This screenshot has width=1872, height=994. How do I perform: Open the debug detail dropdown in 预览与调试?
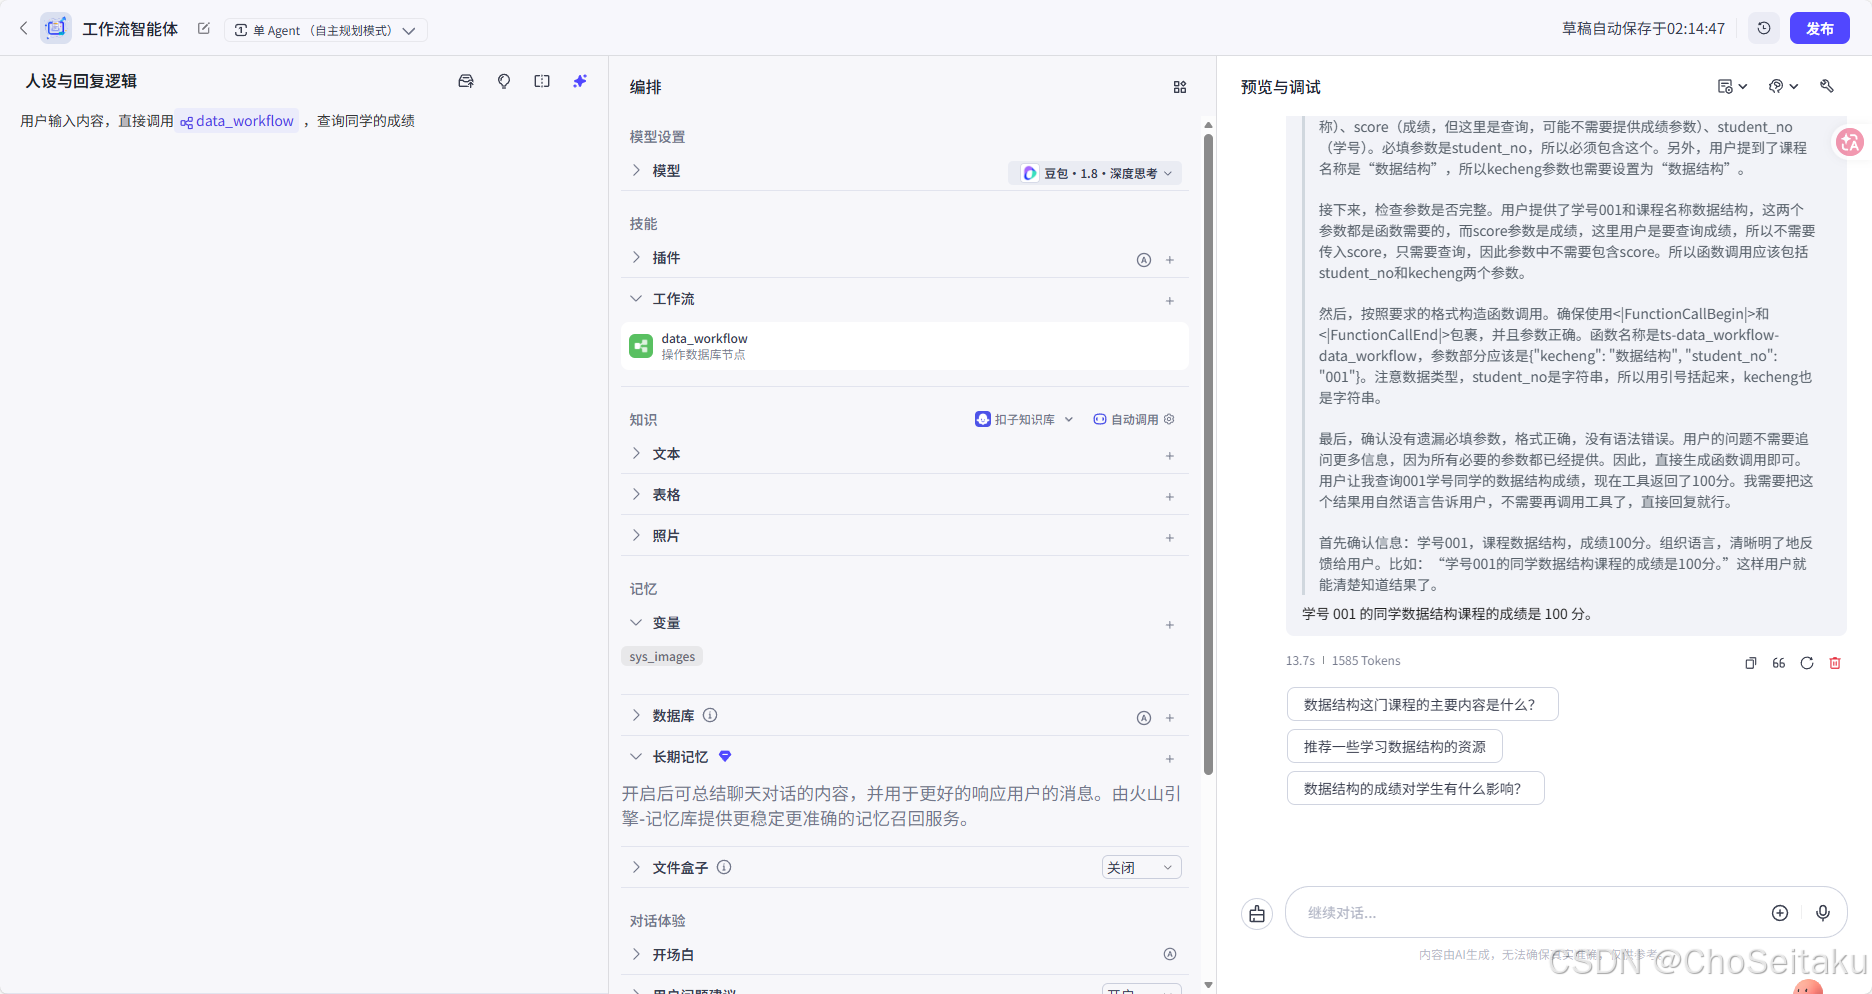[x=1732, y=87]
